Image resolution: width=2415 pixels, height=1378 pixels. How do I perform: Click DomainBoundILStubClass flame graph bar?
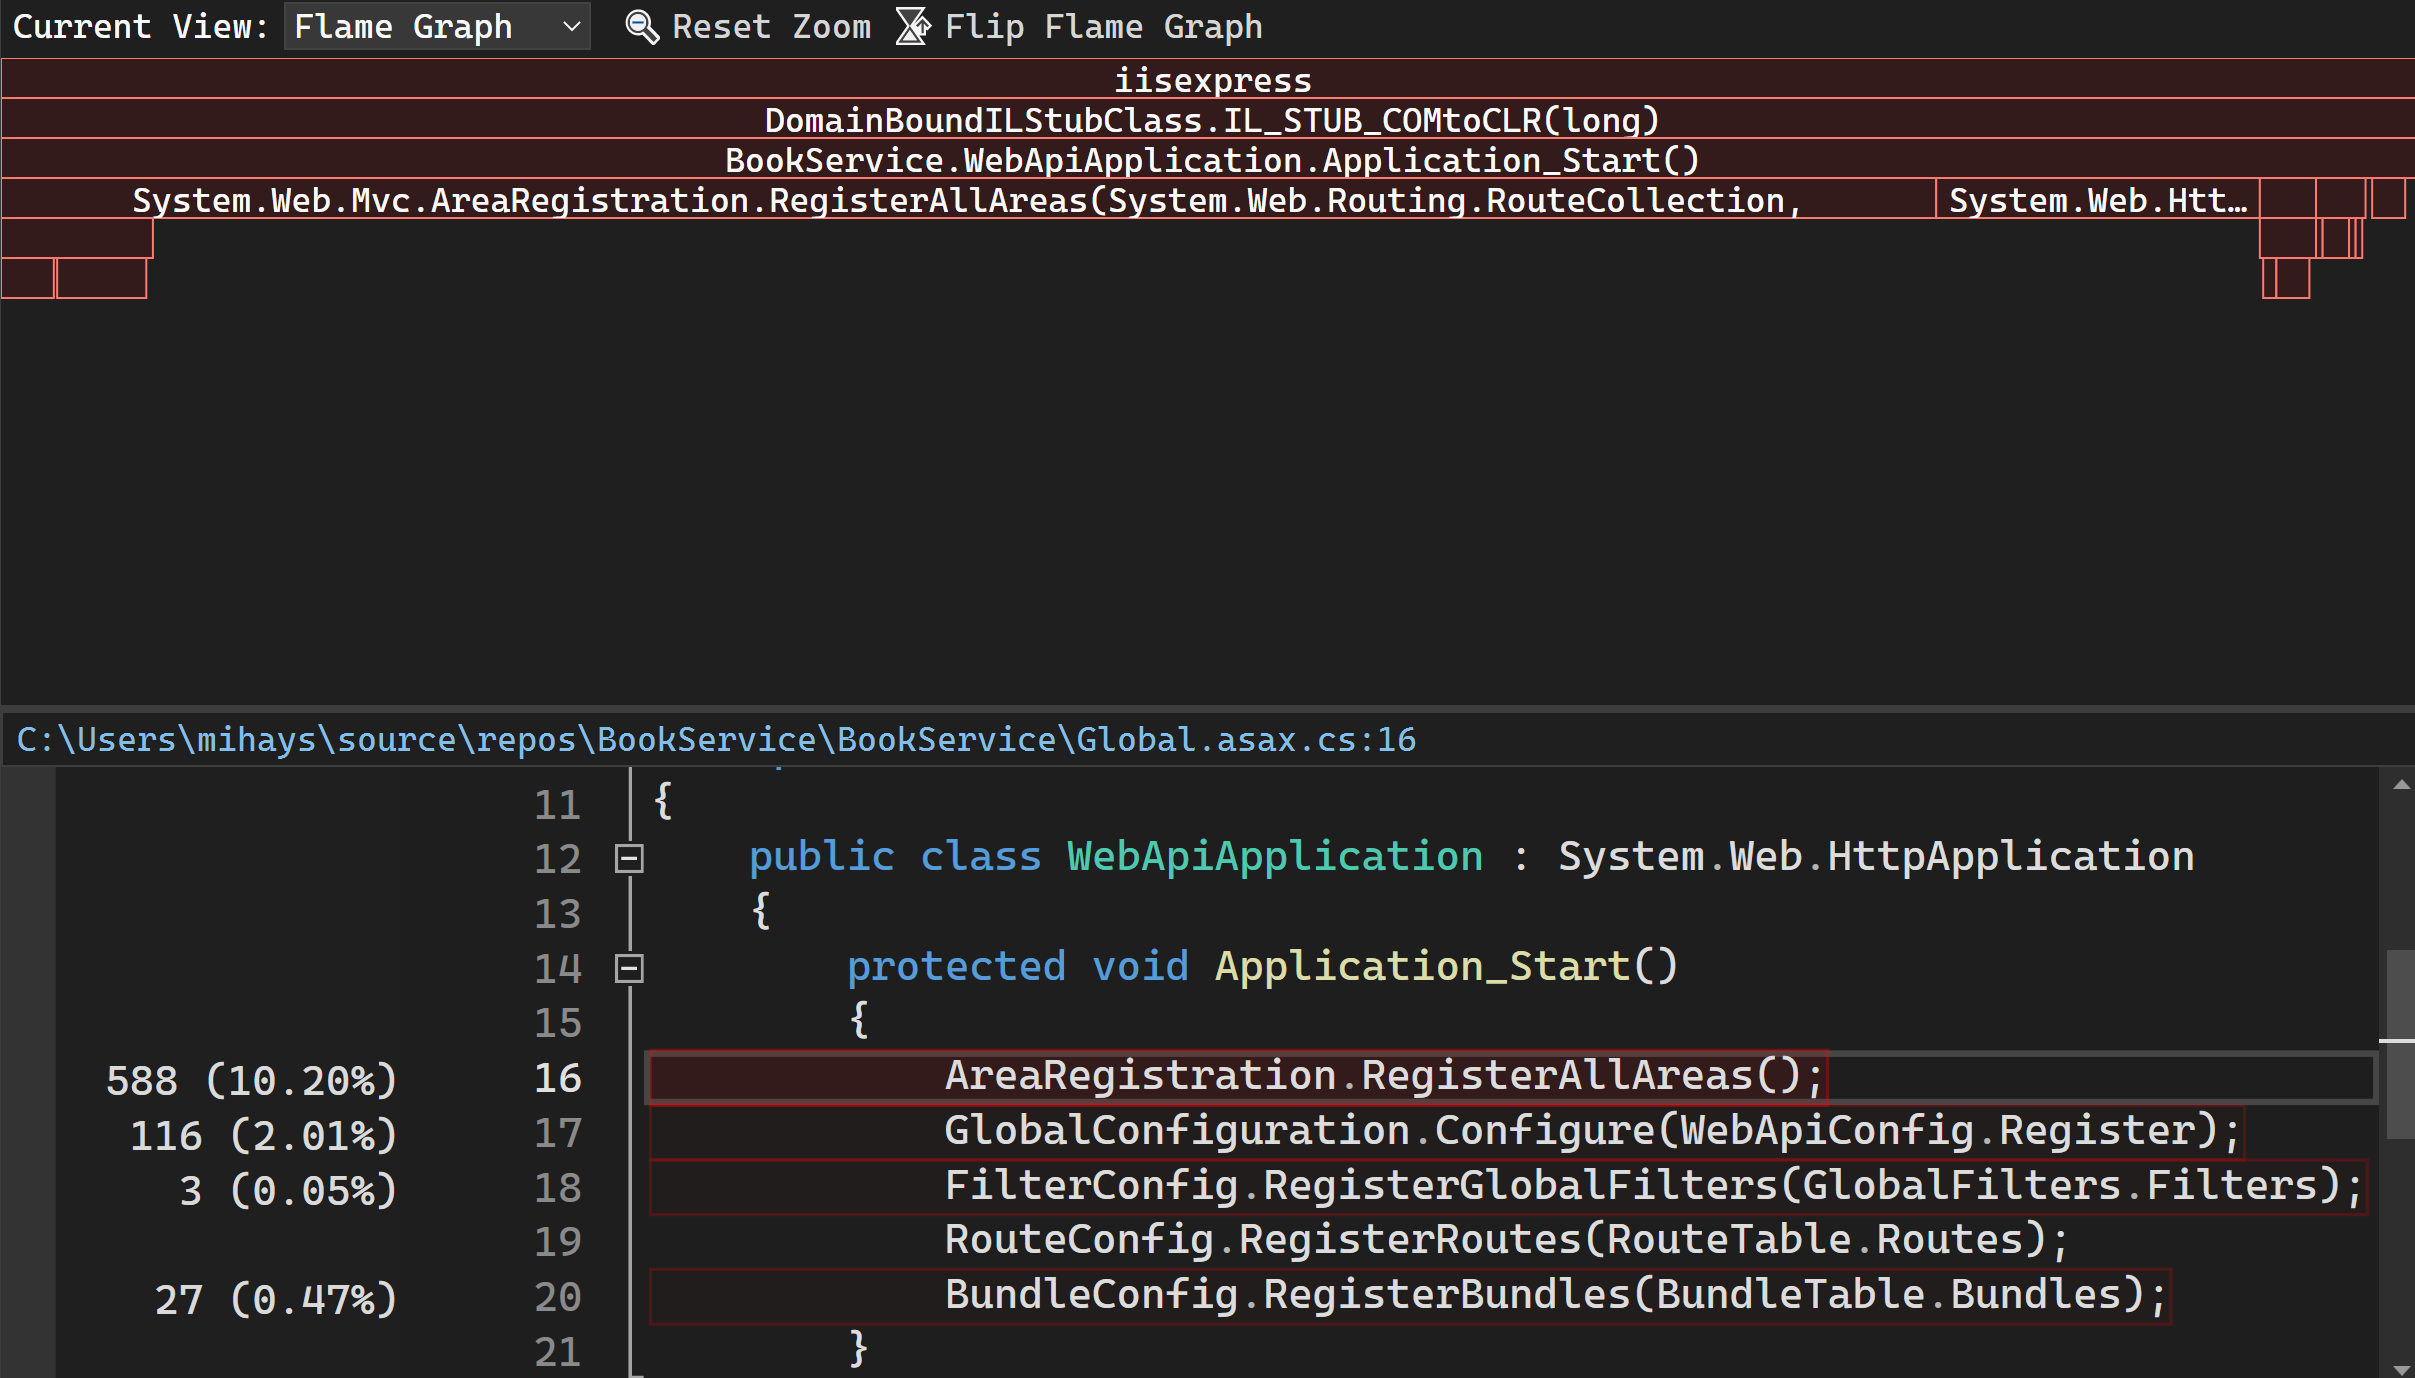coord(1208,118)
